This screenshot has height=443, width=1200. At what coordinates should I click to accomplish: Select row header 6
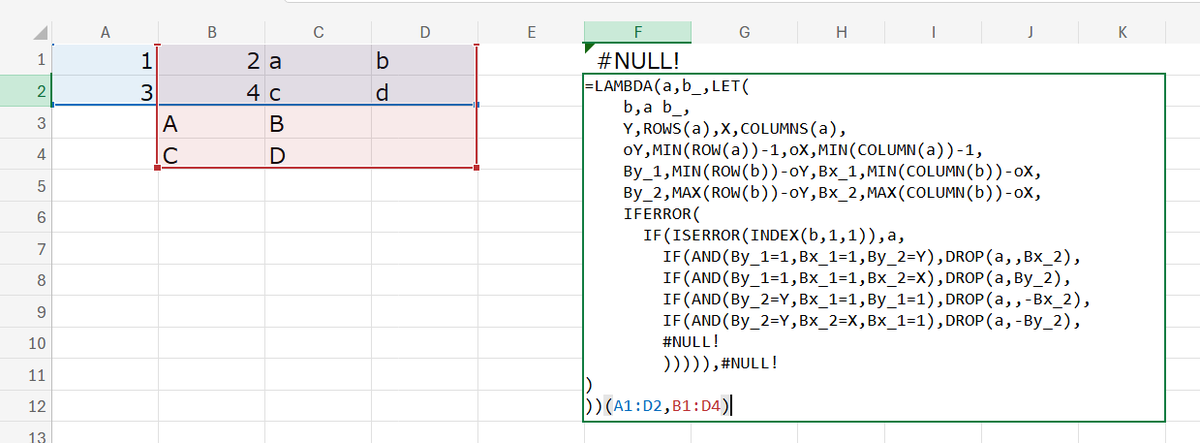coord(25,218)
